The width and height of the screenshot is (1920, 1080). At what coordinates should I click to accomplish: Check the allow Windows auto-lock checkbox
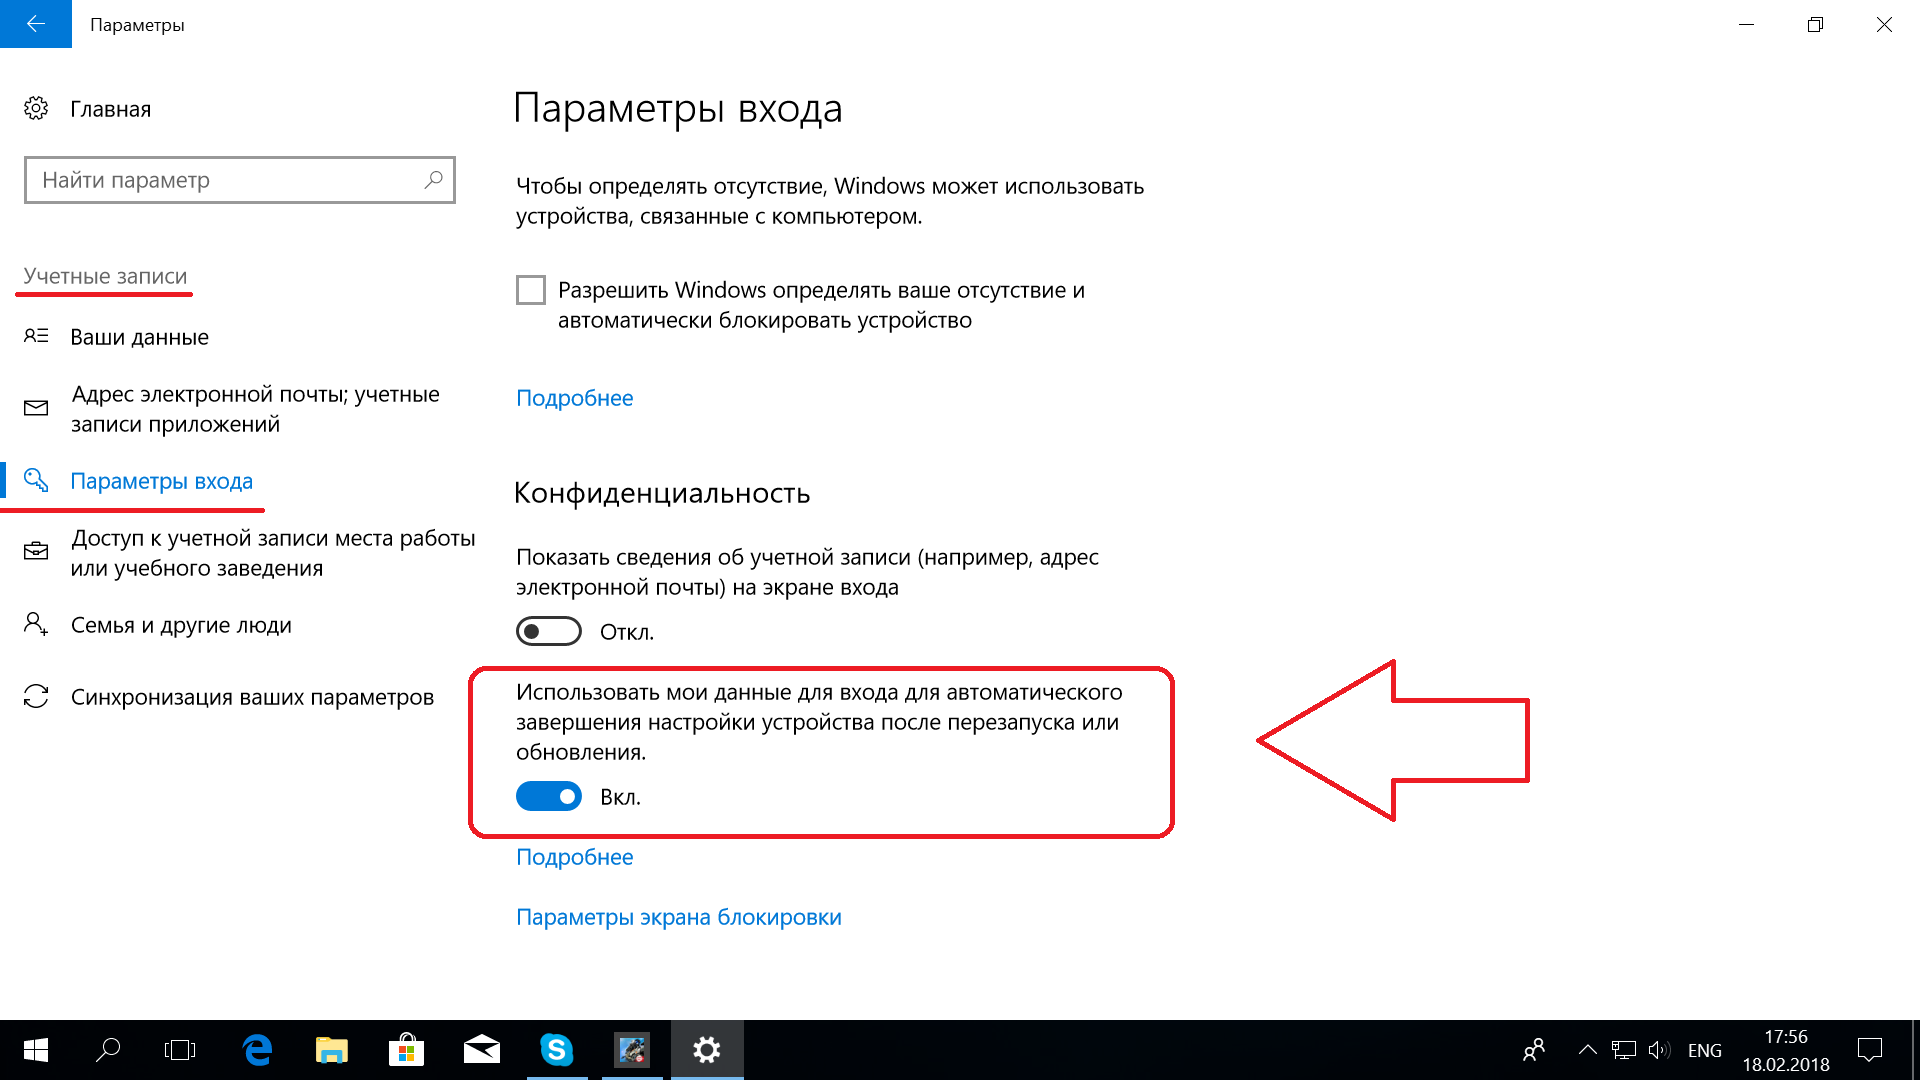pyautogui.click(x=531, y=290)
